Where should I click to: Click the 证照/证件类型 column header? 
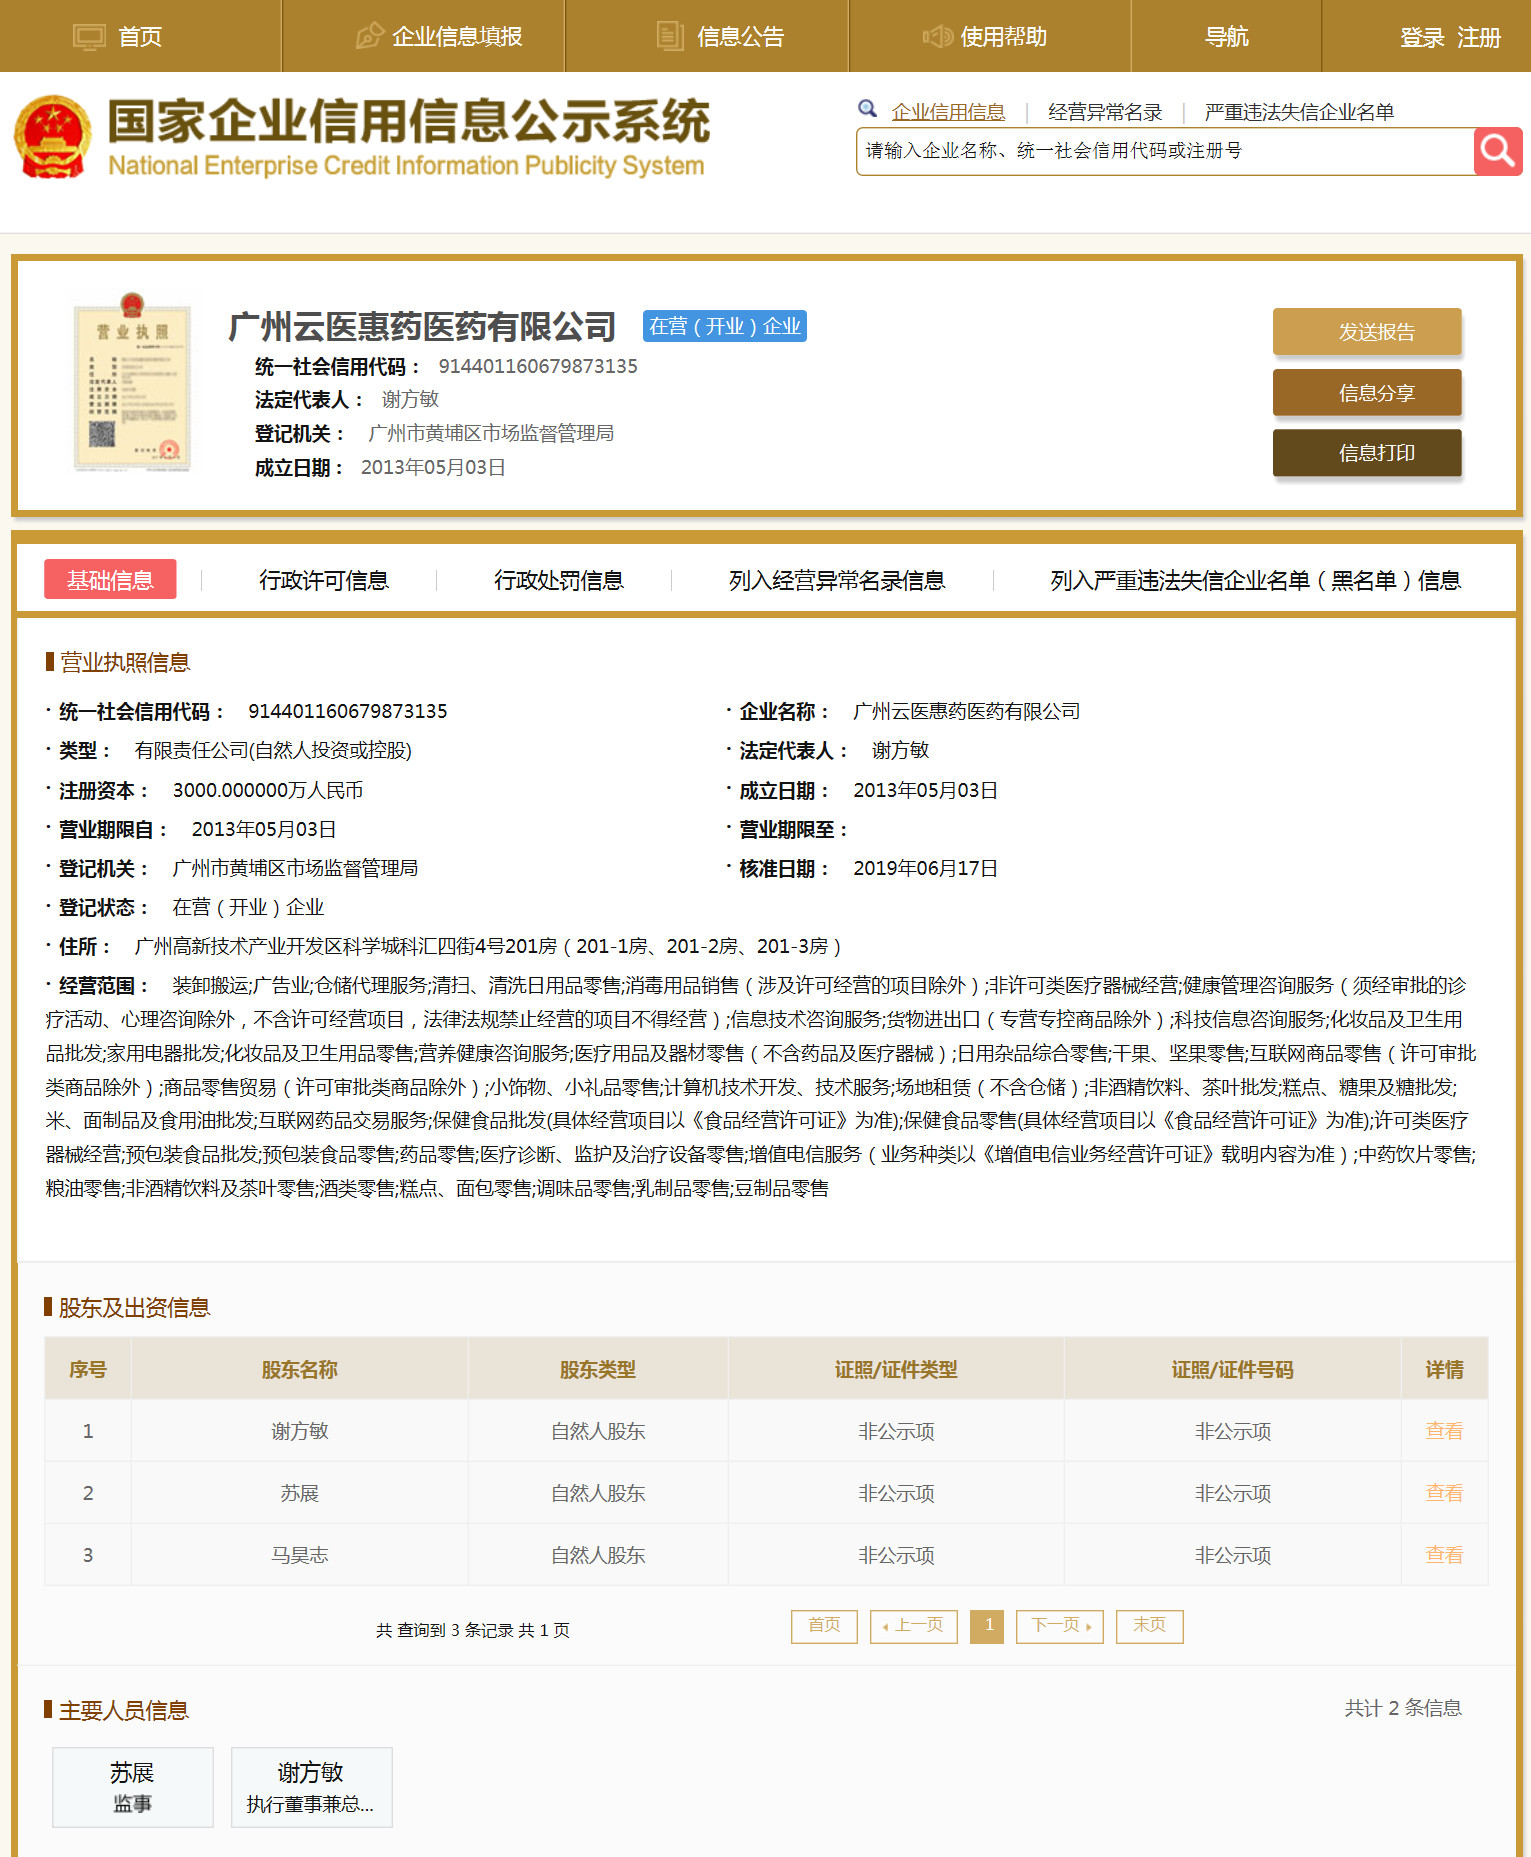click(x=896, y=1369)
